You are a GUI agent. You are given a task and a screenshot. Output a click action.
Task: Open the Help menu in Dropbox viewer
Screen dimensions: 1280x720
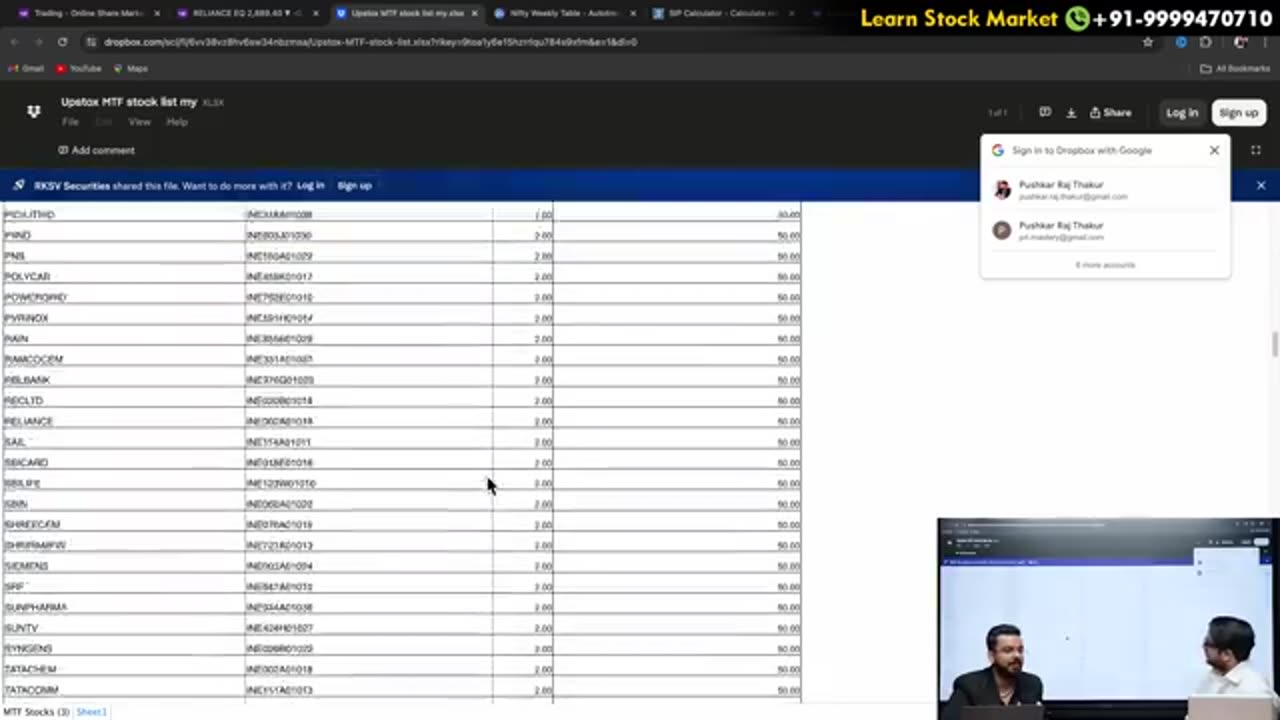tap(177, 122)
